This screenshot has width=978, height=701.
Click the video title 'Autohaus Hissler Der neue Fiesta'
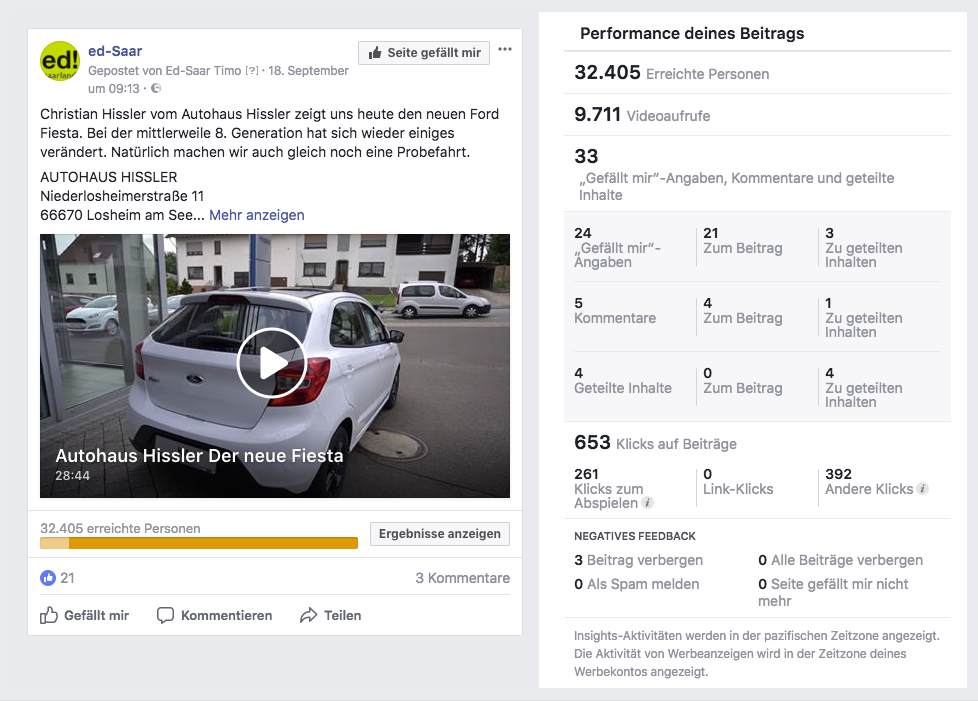[200, 456]
